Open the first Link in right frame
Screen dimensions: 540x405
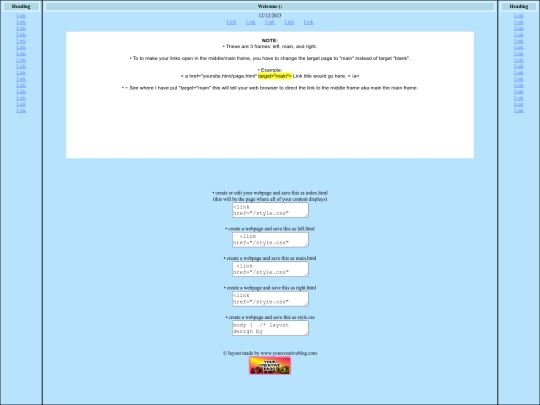coord(519,15)
